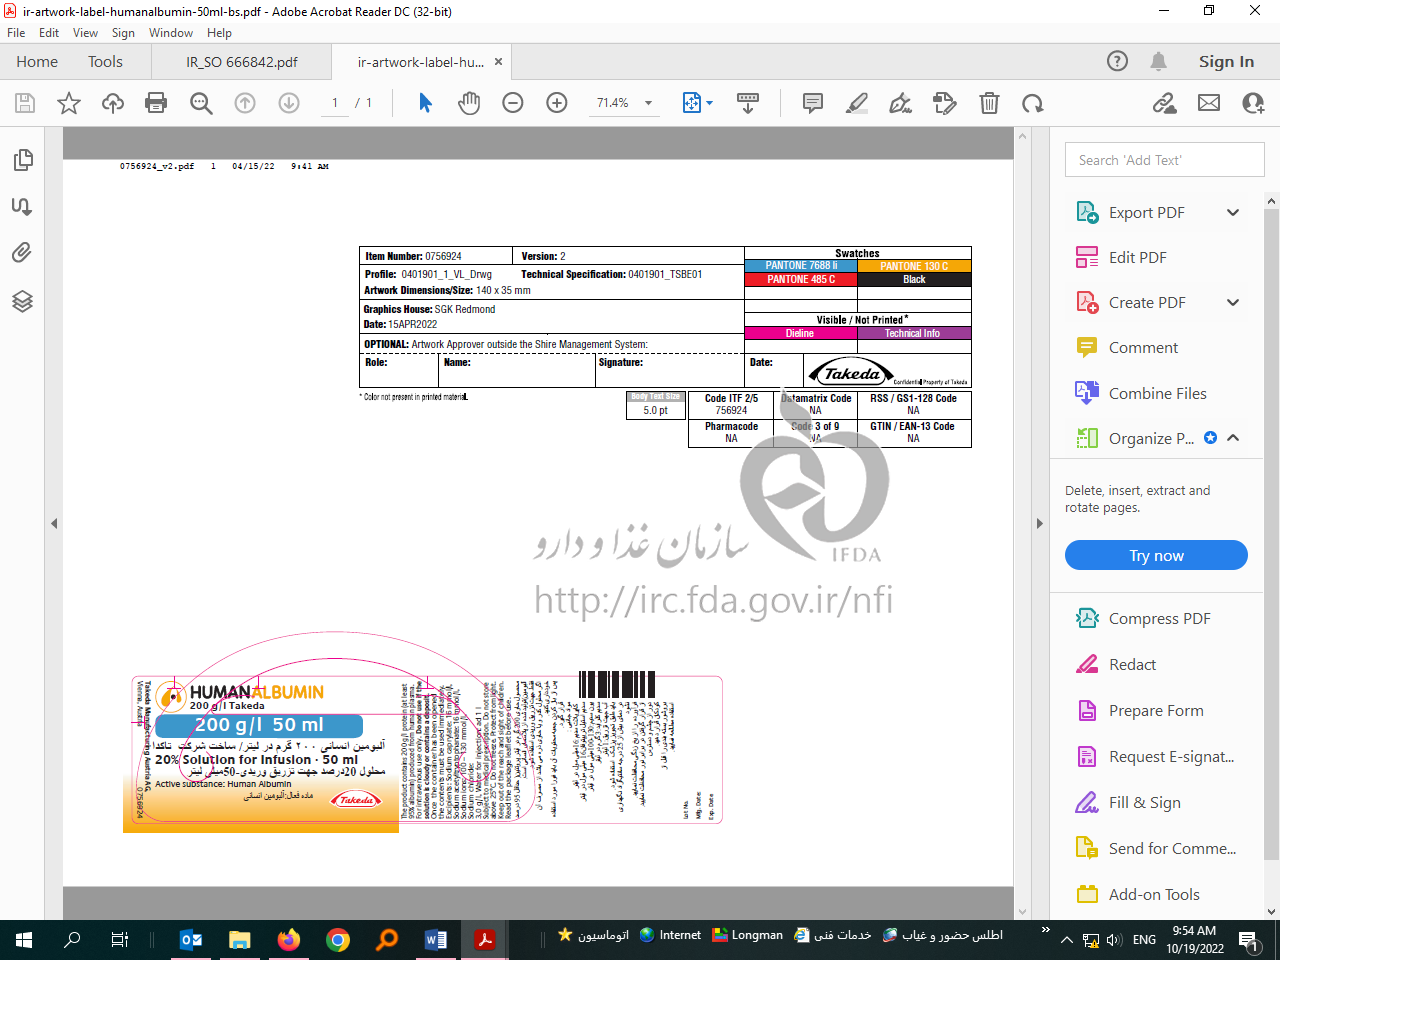Viewport: 1428px width, 1024px height.
Task: Close the ir-artwork-label tab
Action: click(x=498, y=62)
